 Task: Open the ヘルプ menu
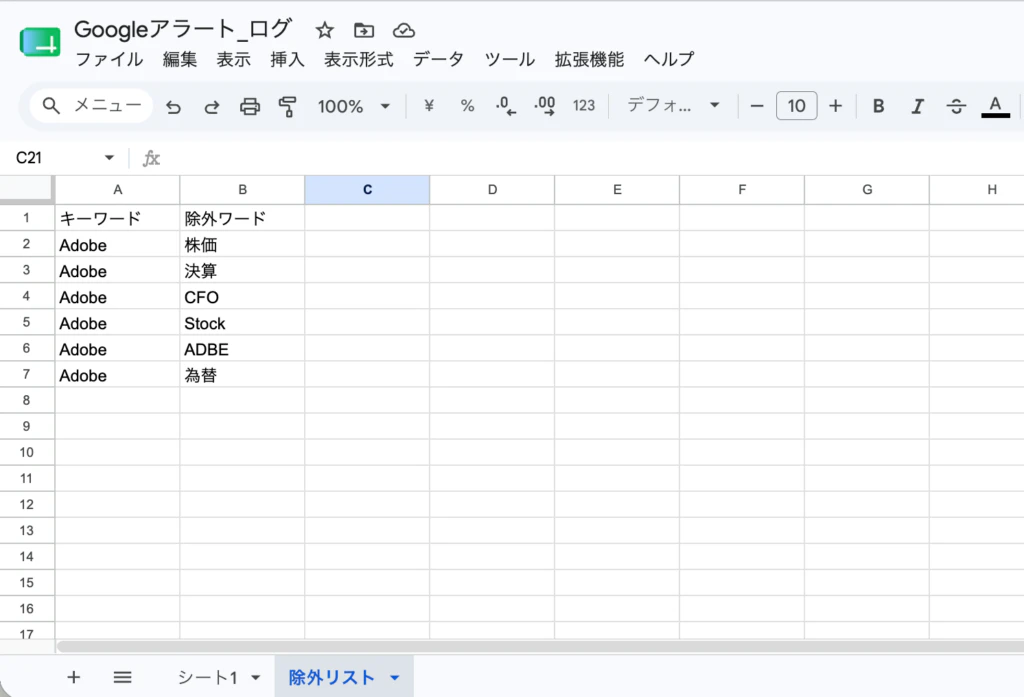(669, 59)
